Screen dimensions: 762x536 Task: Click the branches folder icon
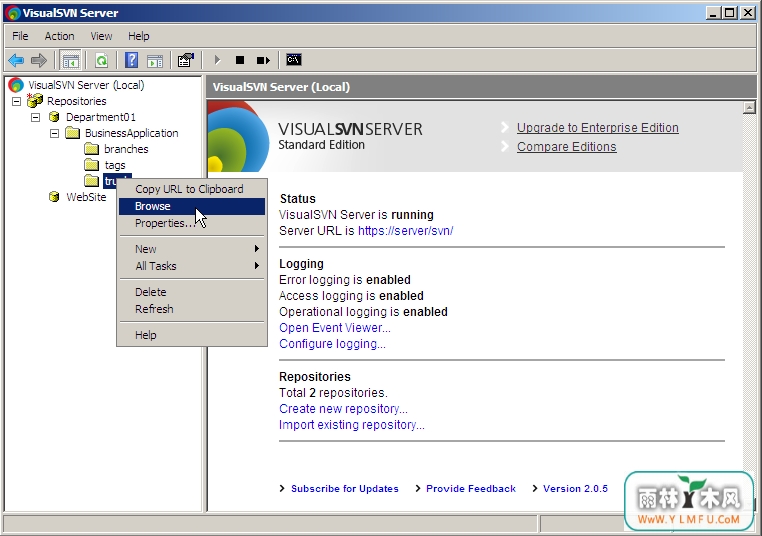91,149
